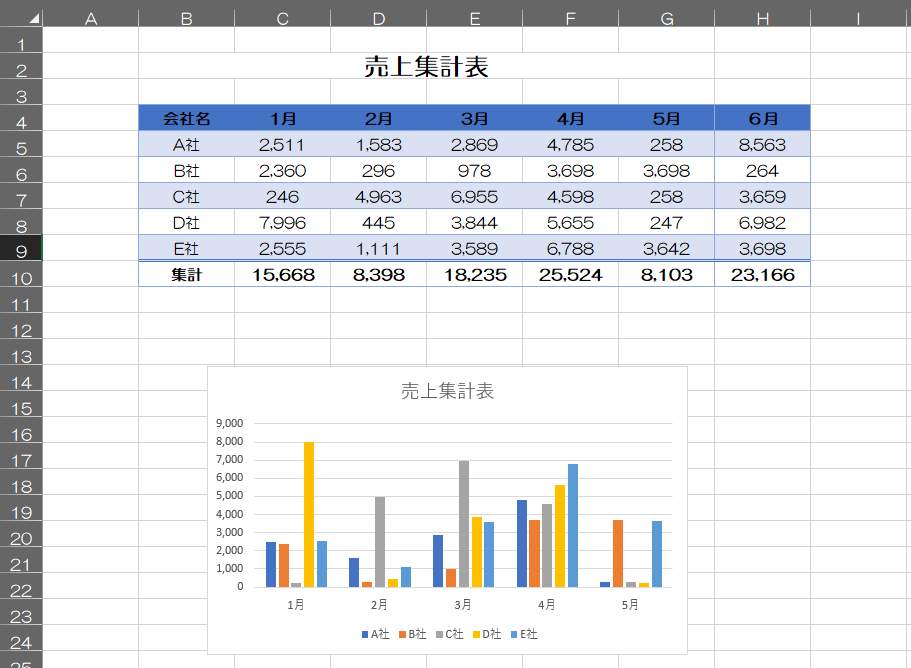Select the 6月 table header cell

pyautogui.click(x=762, y=118)
